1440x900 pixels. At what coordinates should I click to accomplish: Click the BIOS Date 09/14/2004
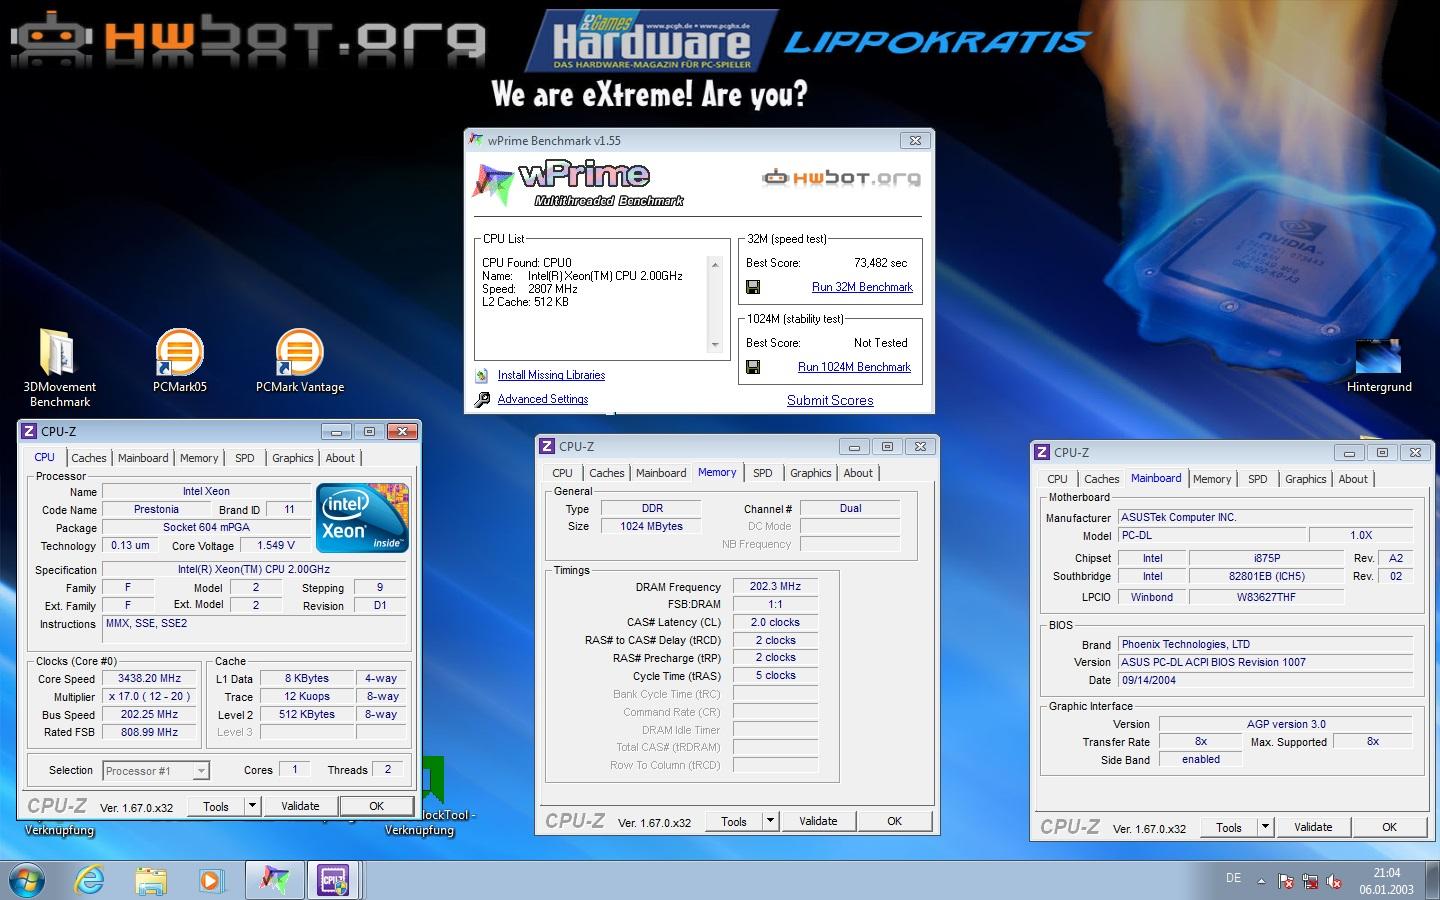(1265, 680)
